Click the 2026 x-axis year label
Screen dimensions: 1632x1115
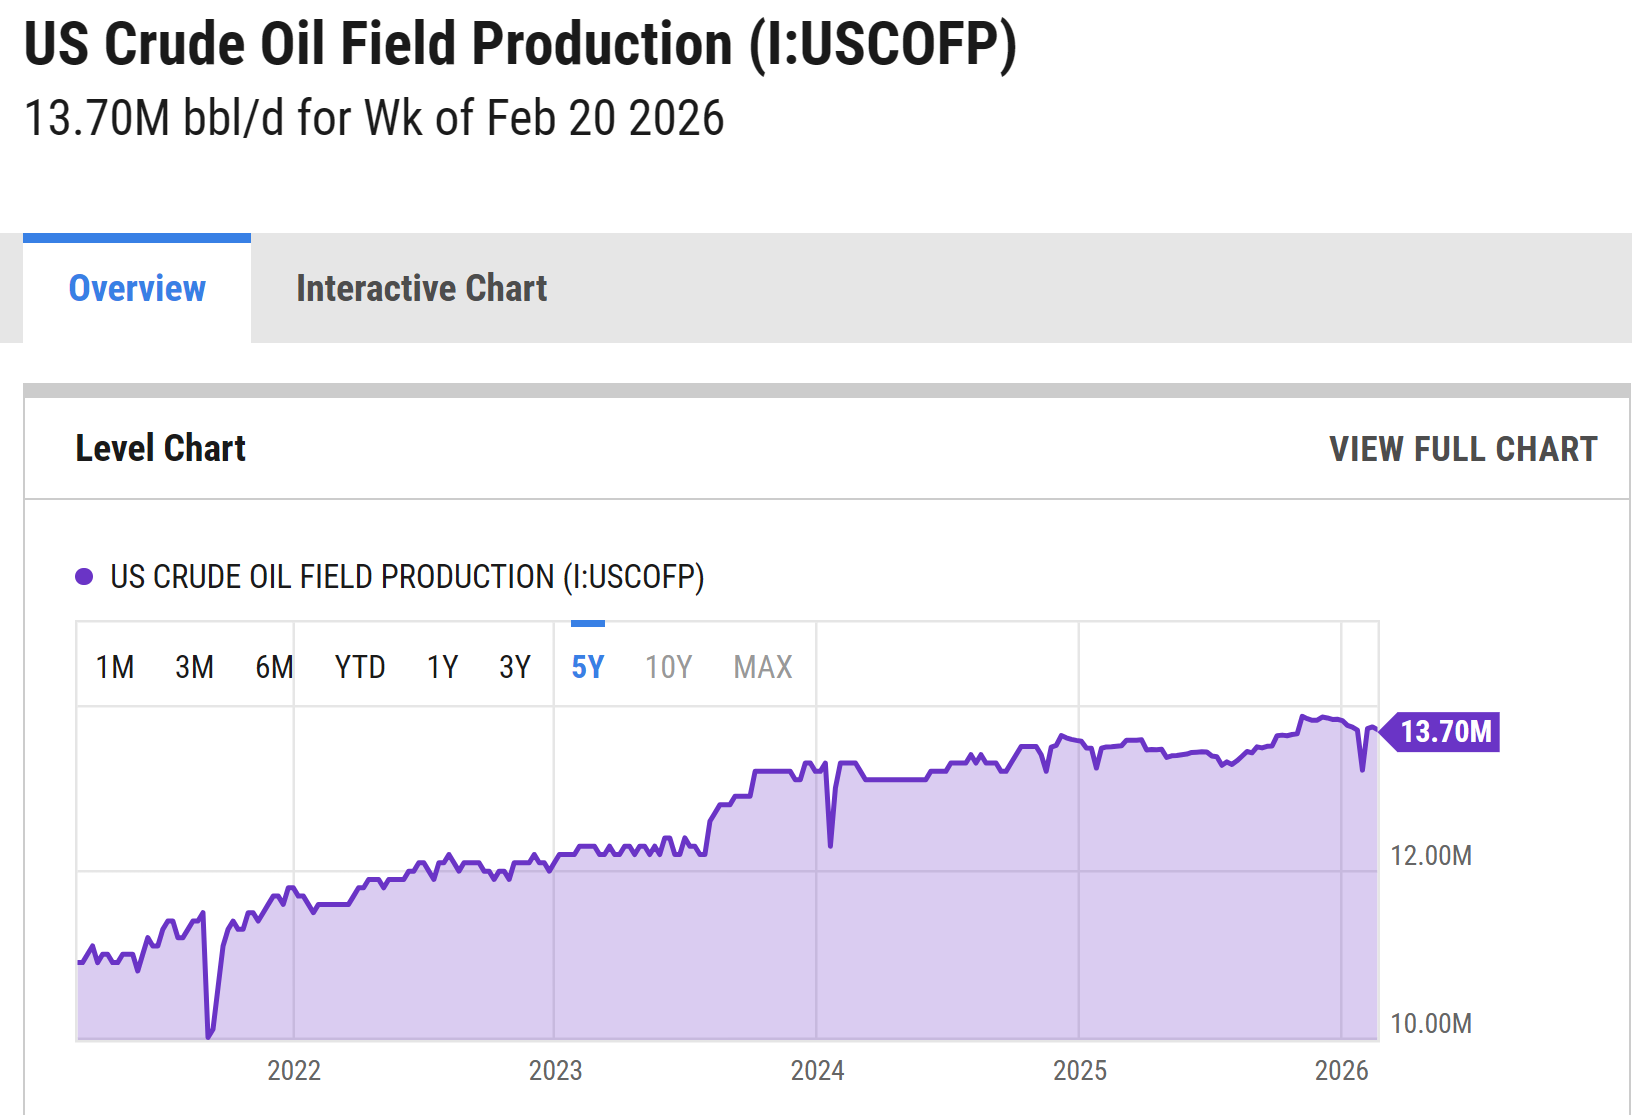click(1341, 1071)
